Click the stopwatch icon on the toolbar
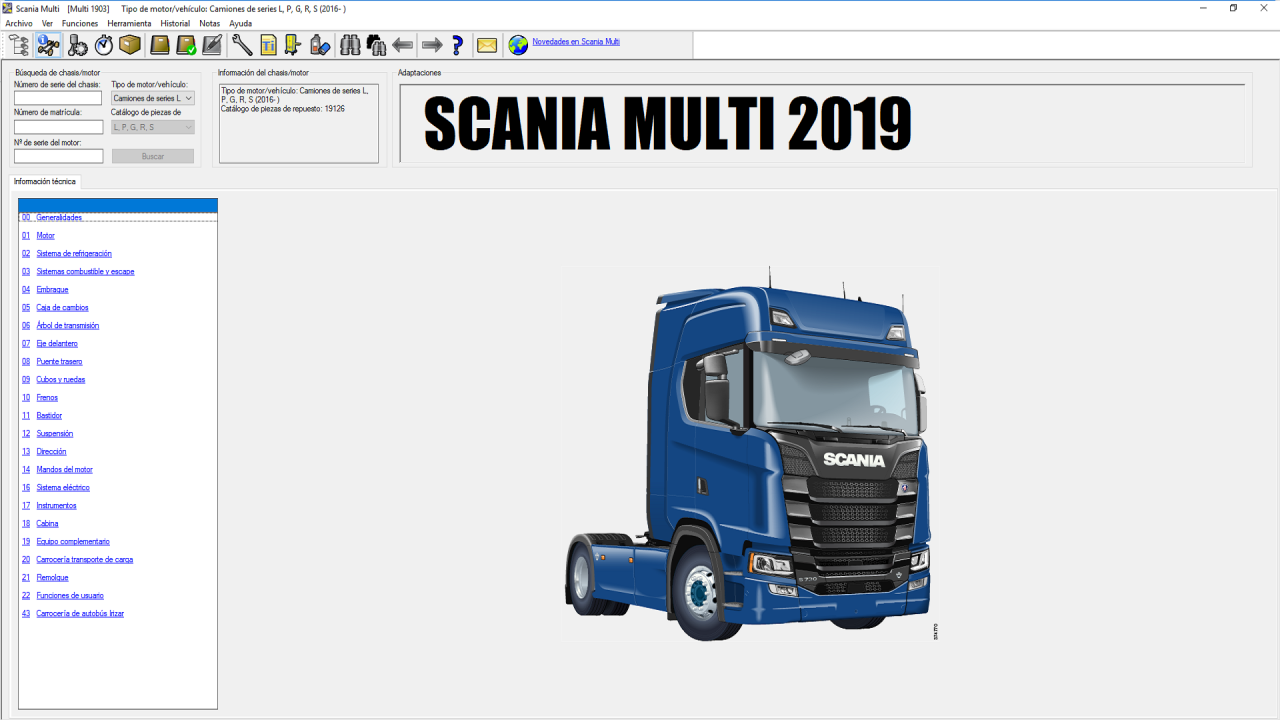 (x=103, y=45)
